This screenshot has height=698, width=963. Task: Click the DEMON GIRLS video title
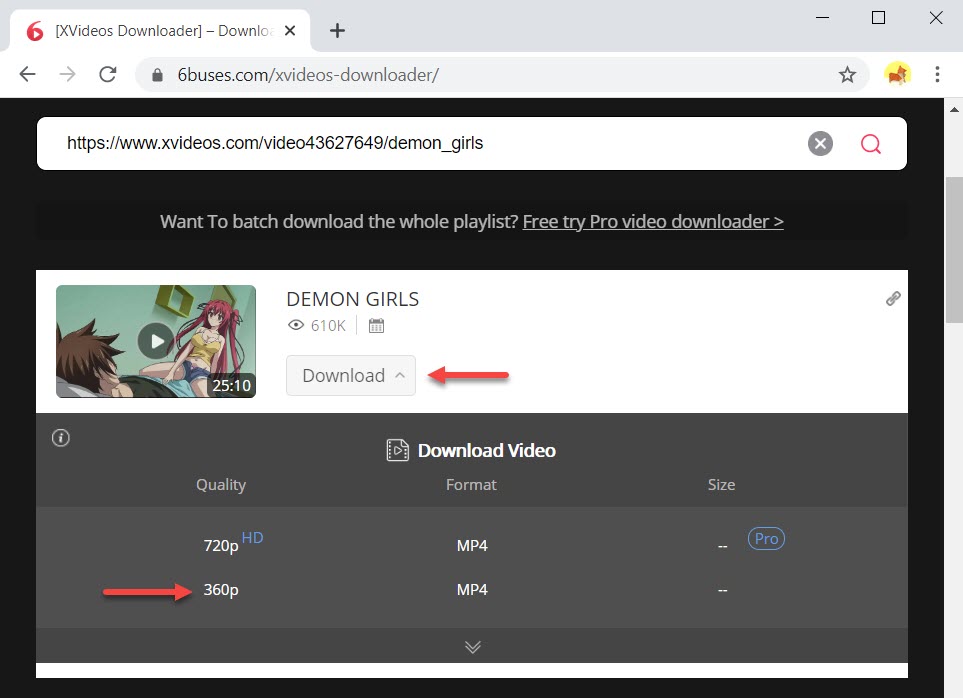click(x=353, y=299)
